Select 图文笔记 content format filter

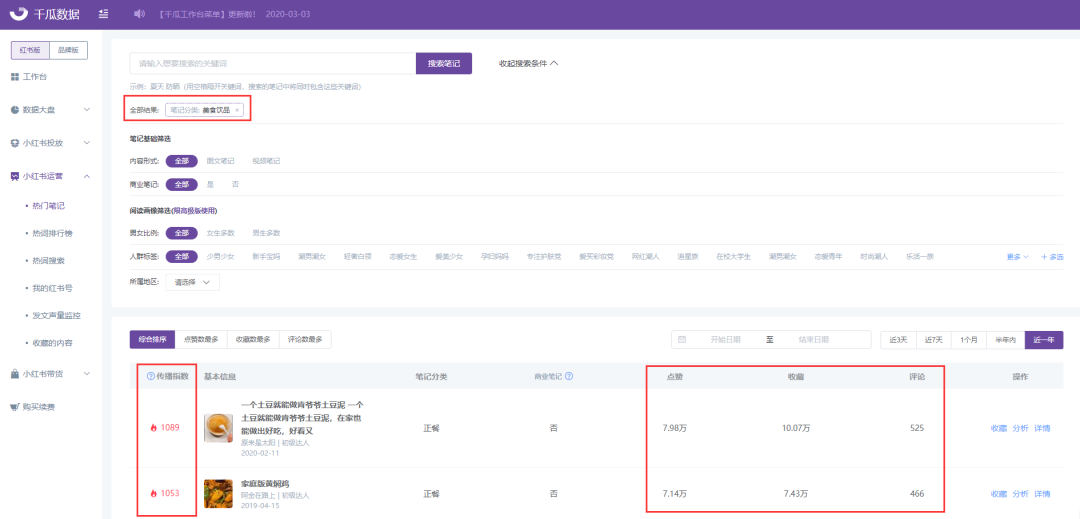click(x=220, y=160)
